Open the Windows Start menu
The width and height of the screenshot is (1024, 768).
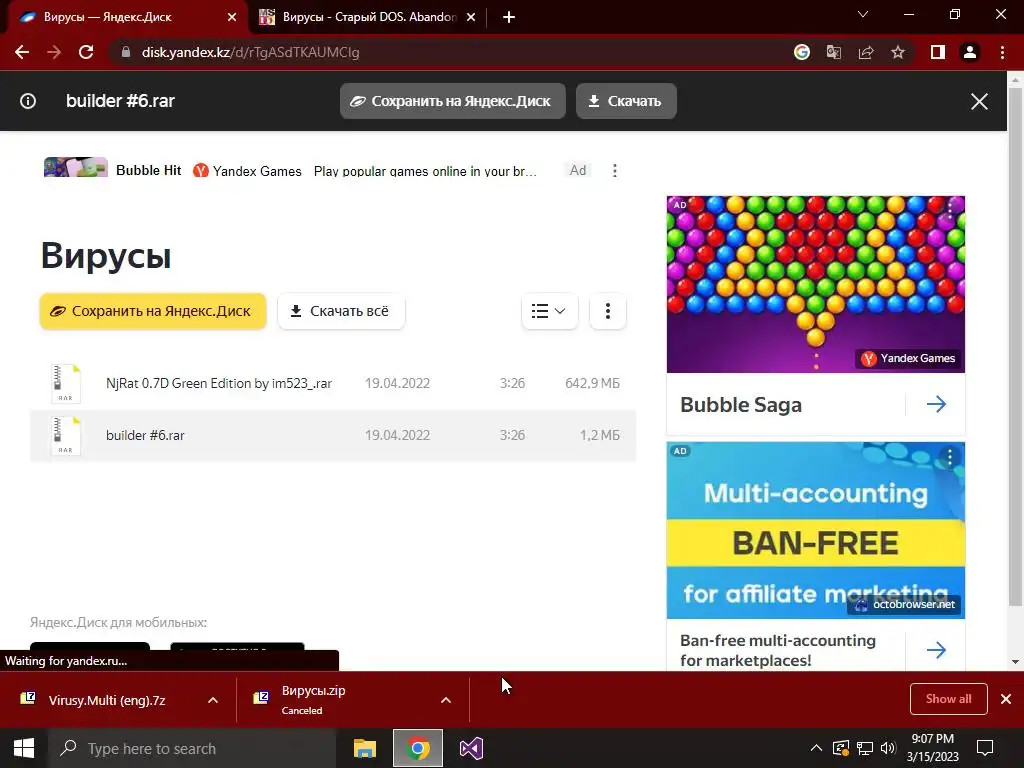click(24, 748)
